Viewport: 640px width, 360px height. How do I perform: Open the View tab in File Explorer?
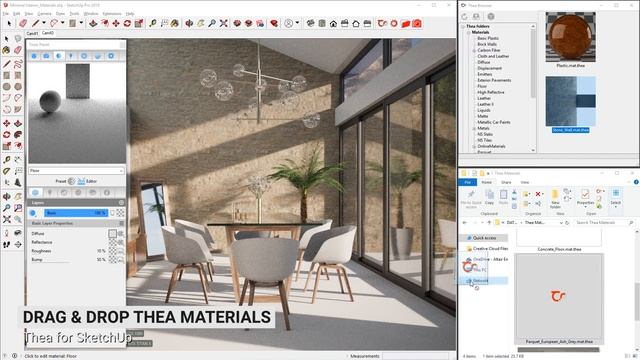(524, 182)
